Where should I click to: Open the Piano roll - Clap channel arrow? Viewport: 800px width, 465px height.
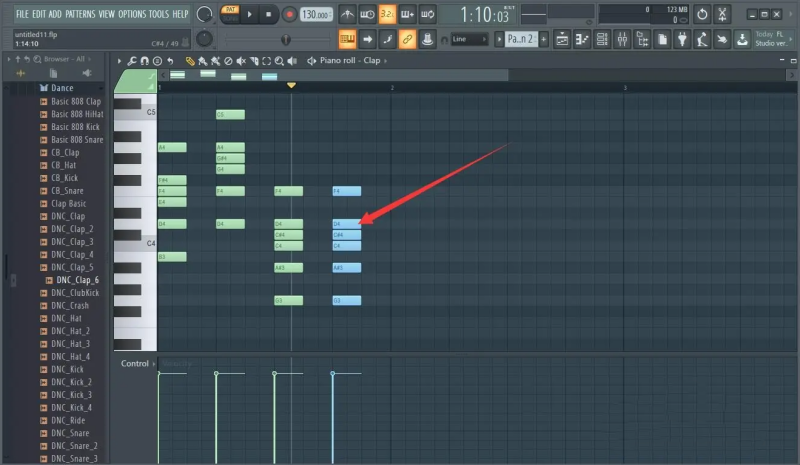coord(385,61)
